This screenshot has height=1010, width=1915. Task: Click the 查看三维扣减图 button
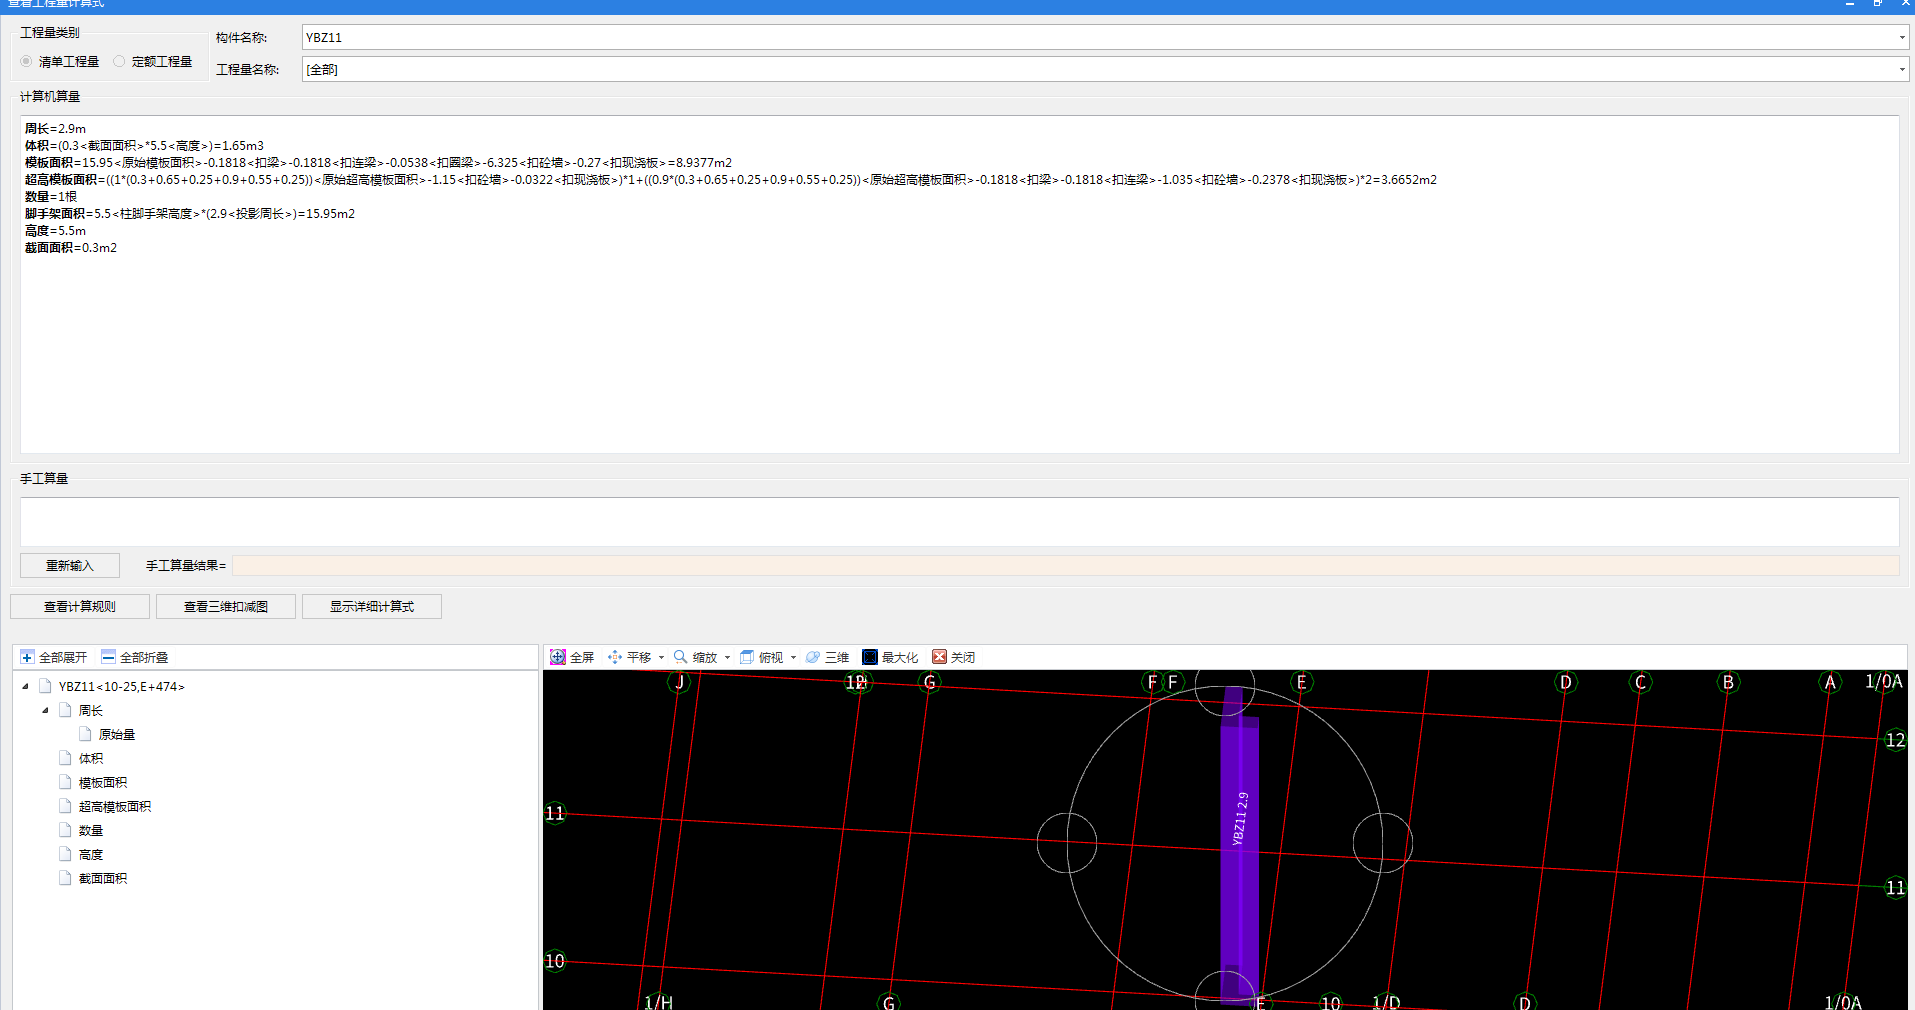226,607
